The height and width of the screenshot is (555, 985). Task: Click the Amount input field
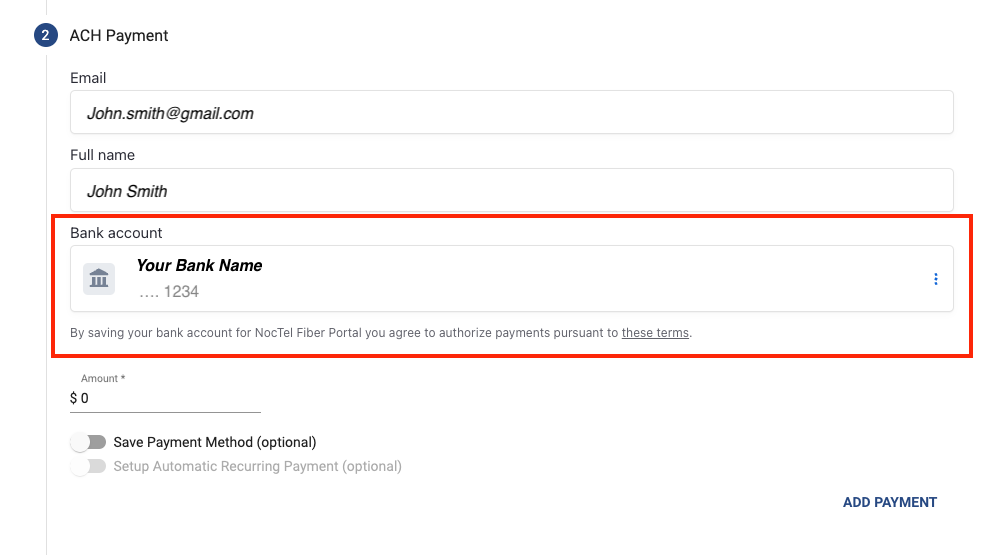coord(172,398)
